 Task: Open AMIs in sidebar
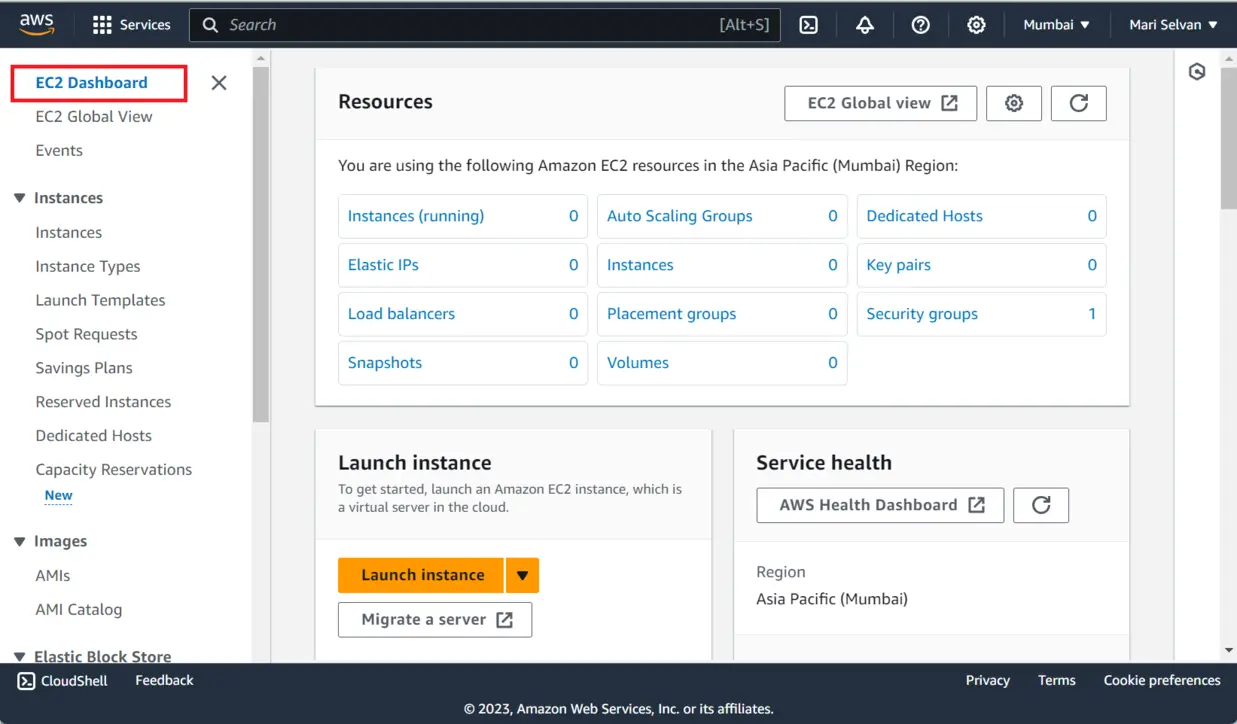click(53, 576)
